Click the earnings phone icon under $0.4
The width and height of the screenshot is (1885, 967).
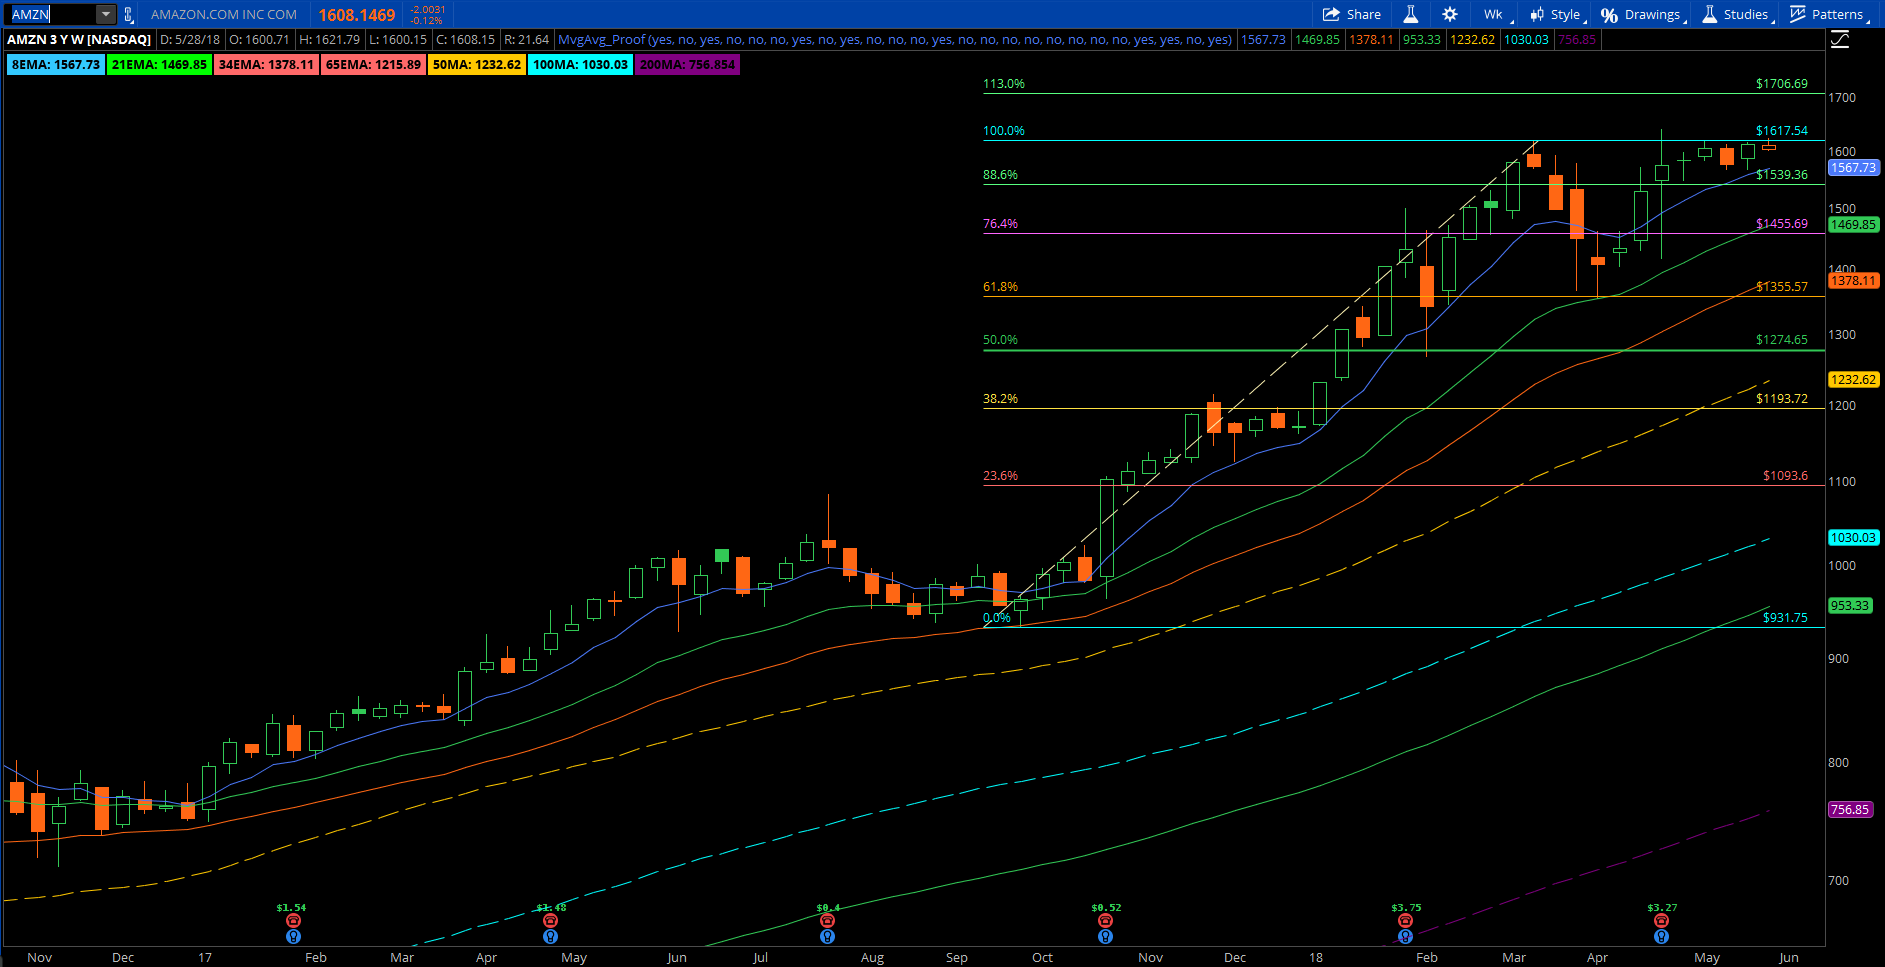827,921
